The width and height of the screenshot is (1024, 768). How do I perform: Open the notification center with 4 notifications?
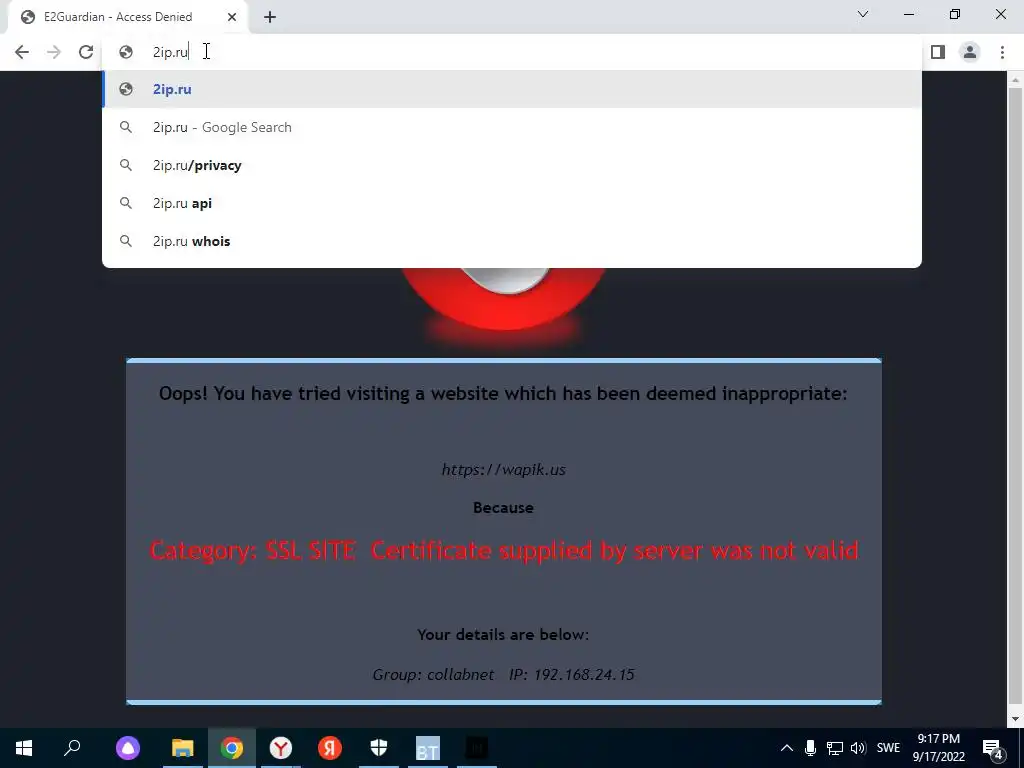tap(993, 748)
